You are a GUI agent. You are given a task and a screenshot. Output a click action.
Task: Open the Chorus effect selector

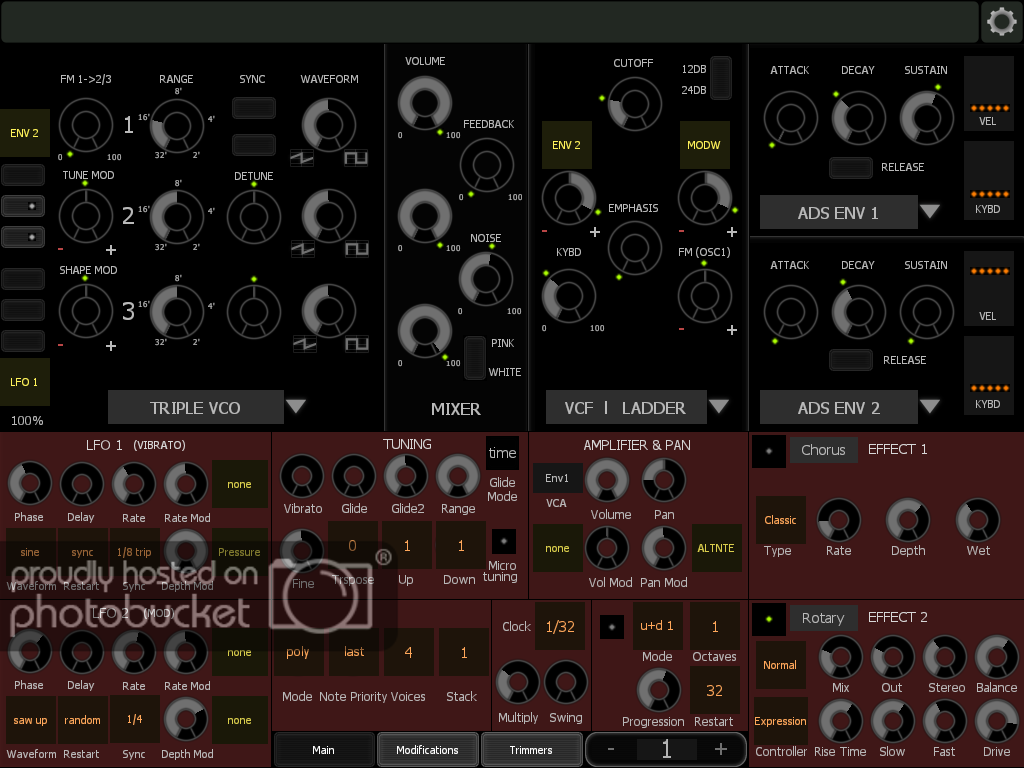[x=824, y=450]
